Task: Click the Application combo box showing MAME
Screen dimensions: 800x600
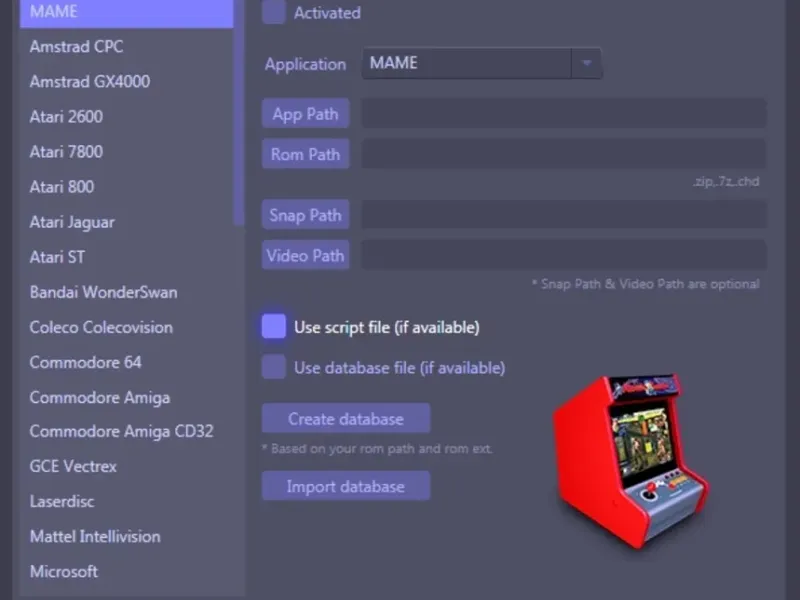Action: pyautogui.click(x=482, y=63)
